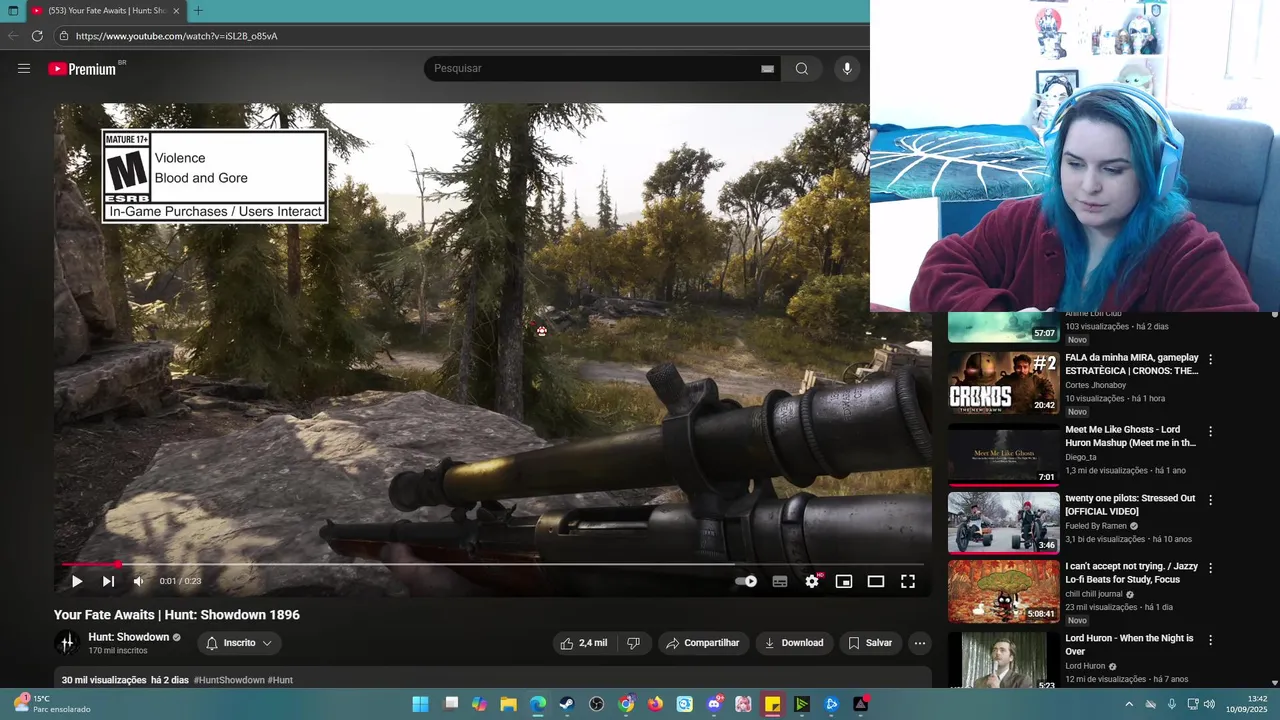Select the Your Fate Awaits browser tab

[106, 11]
